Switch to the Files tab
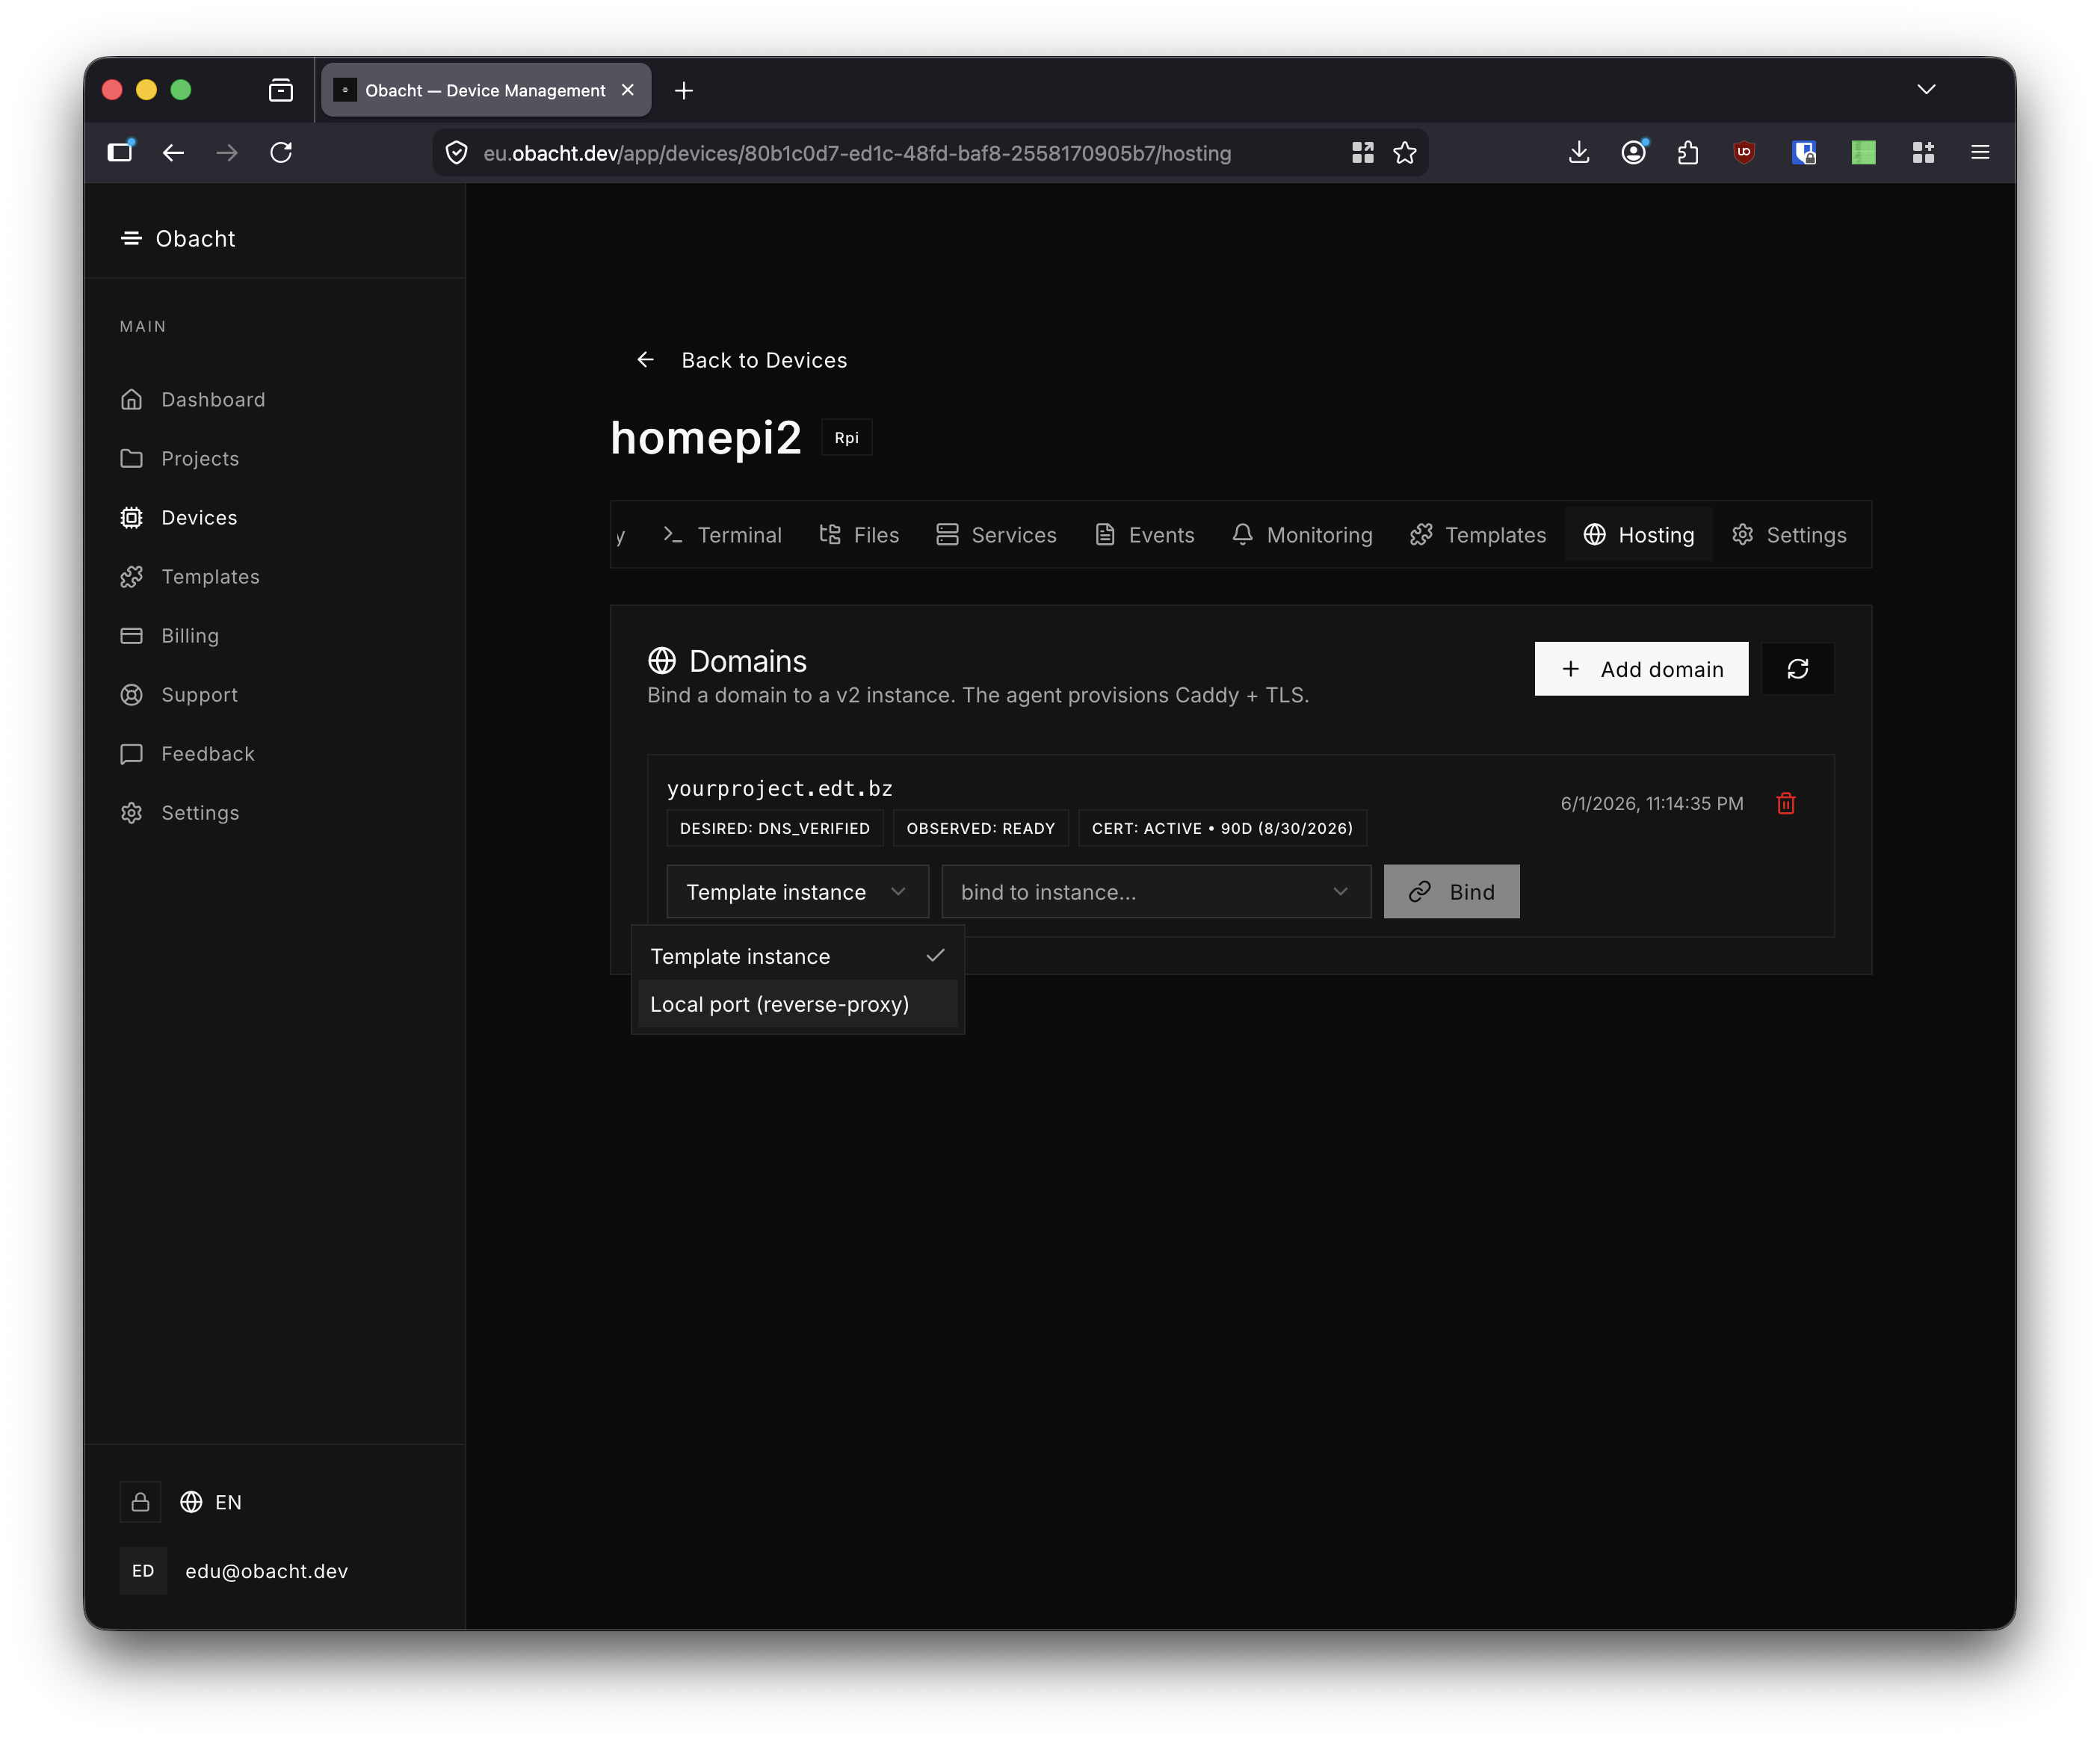The image size is (2100, 1741). pyautogui.click(x=859, y=535)
